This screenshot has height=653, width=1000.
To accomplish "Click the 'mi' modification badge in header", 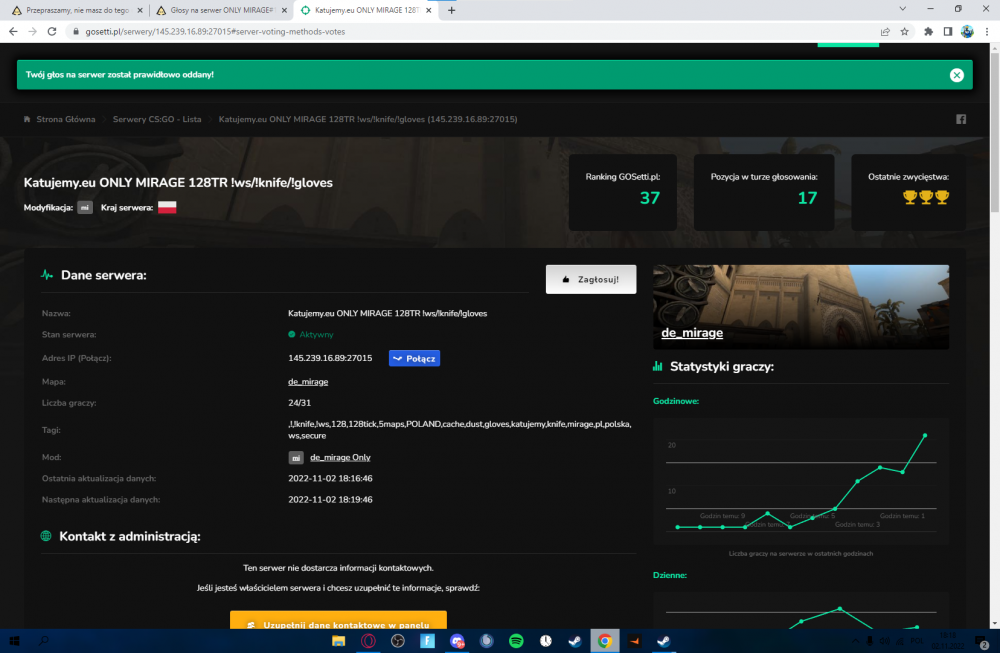I will click(85, 207).
